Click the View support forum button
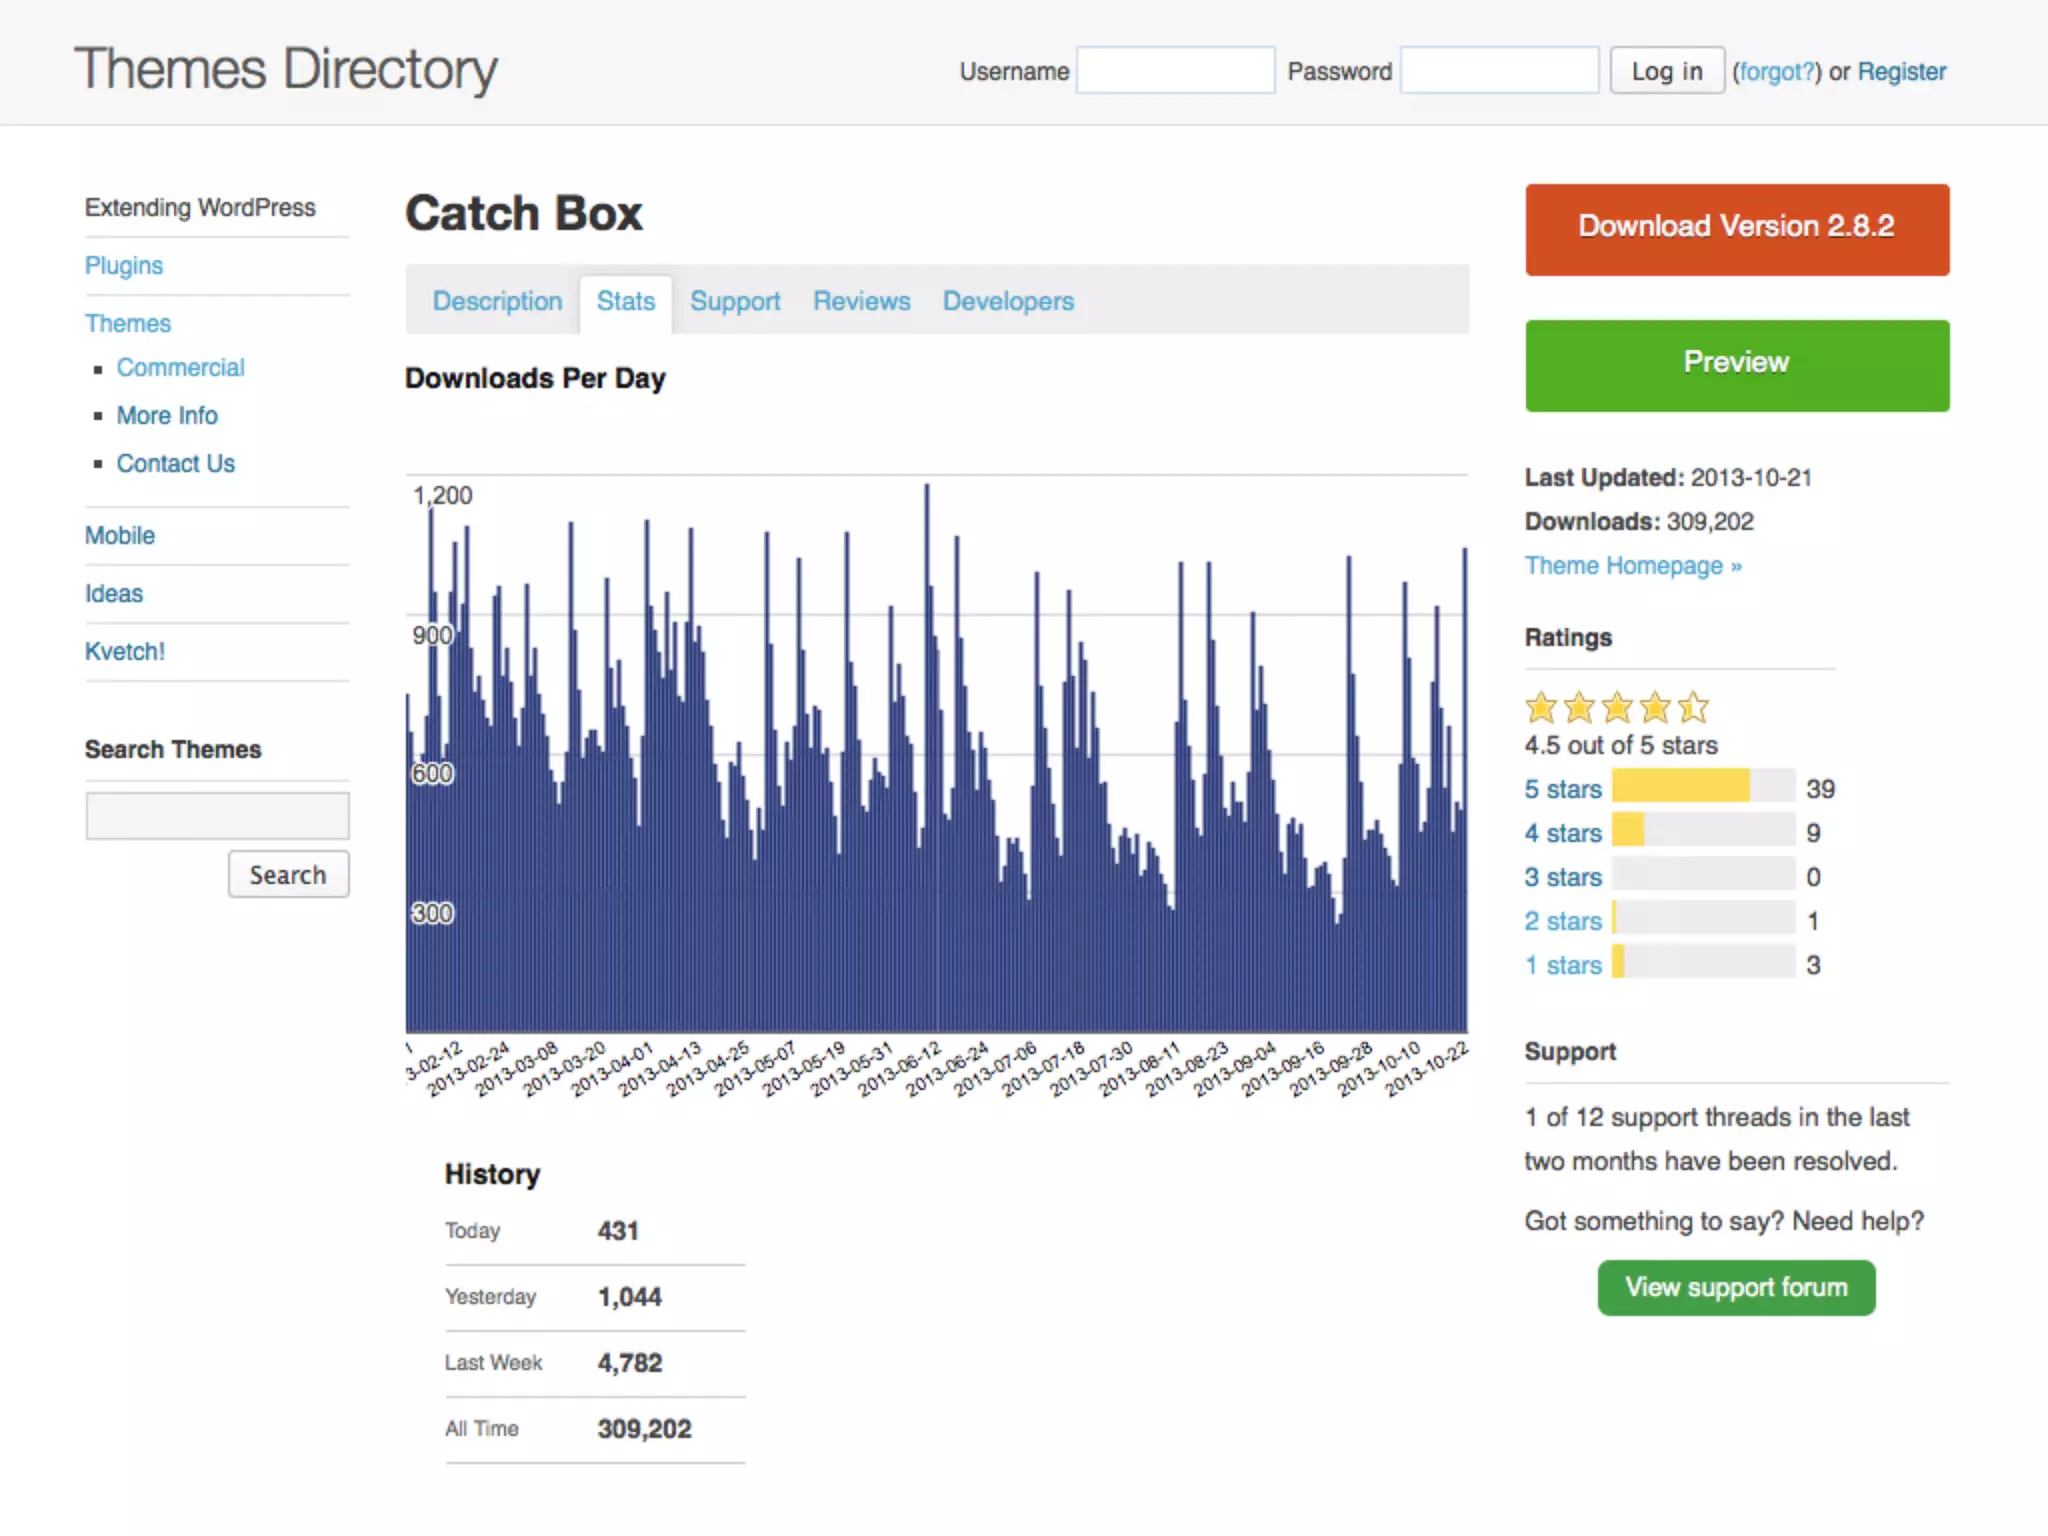Image resolution: width=2048 pixels, height=1536 pixels. coord(1736,1287)
